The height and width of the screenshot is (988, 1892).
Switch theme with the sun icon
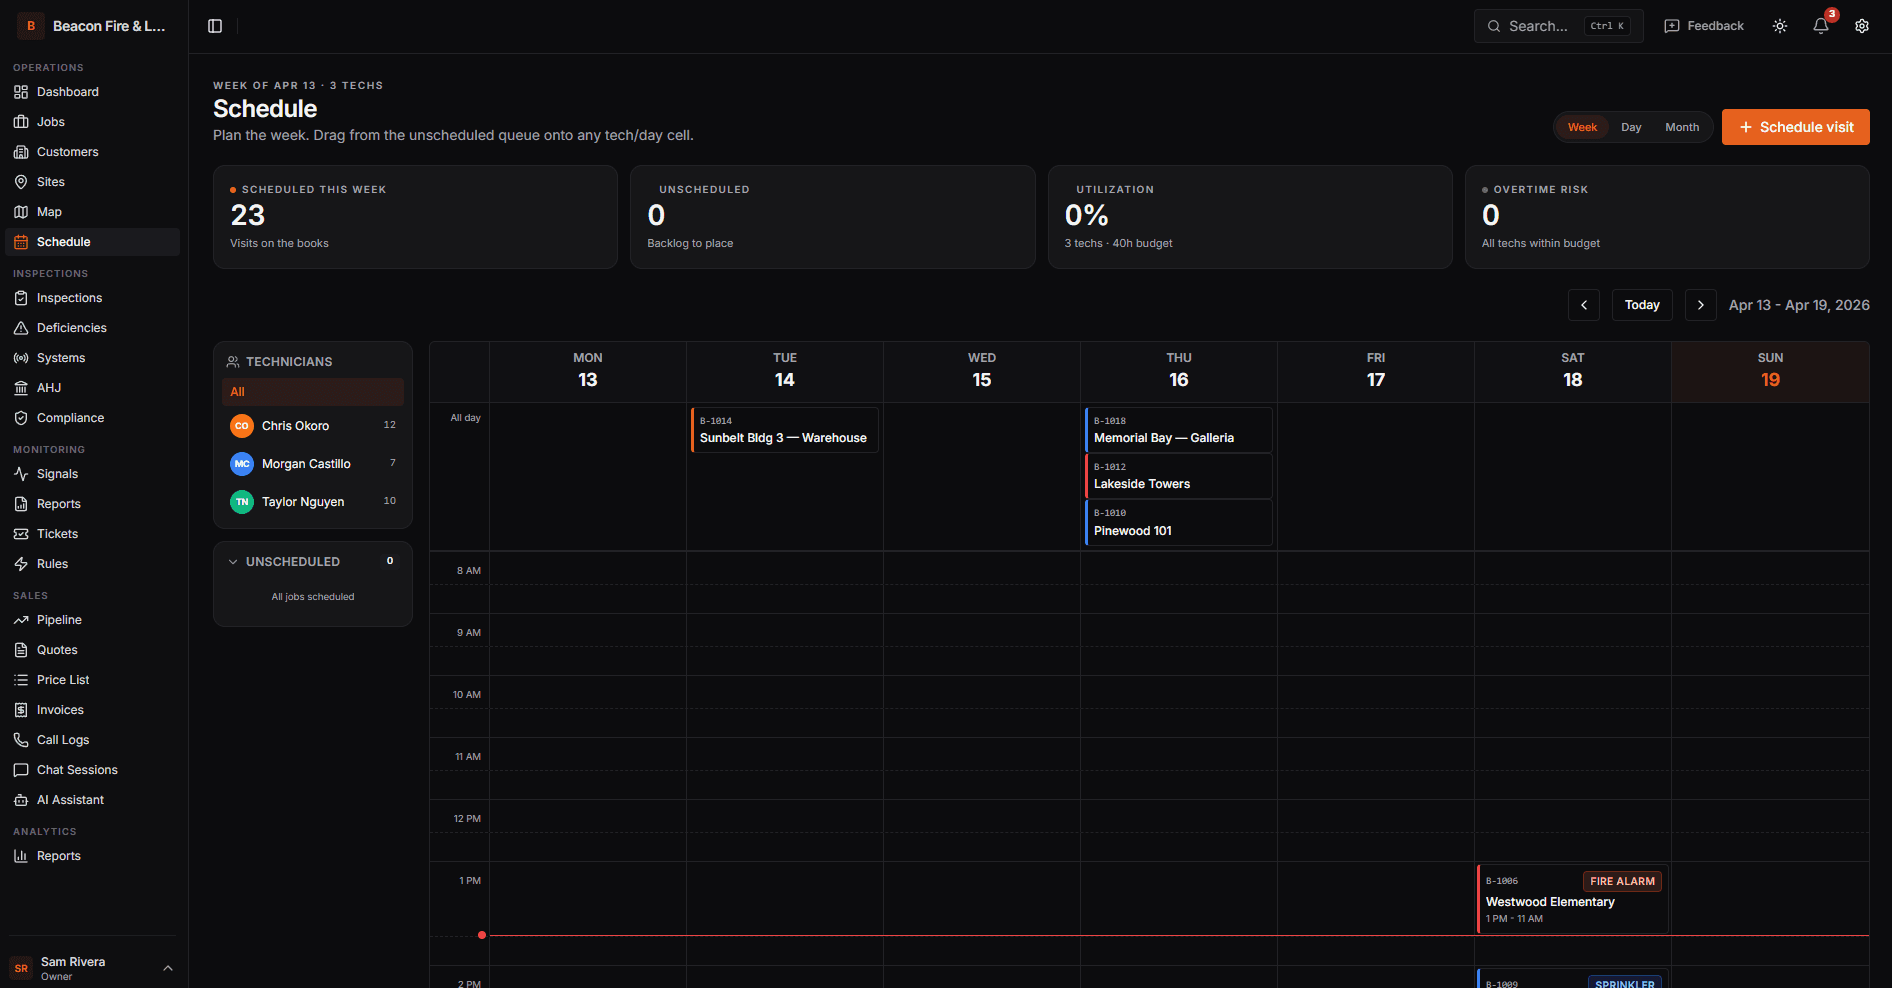pyautogui.click(x=1779, y=26)
